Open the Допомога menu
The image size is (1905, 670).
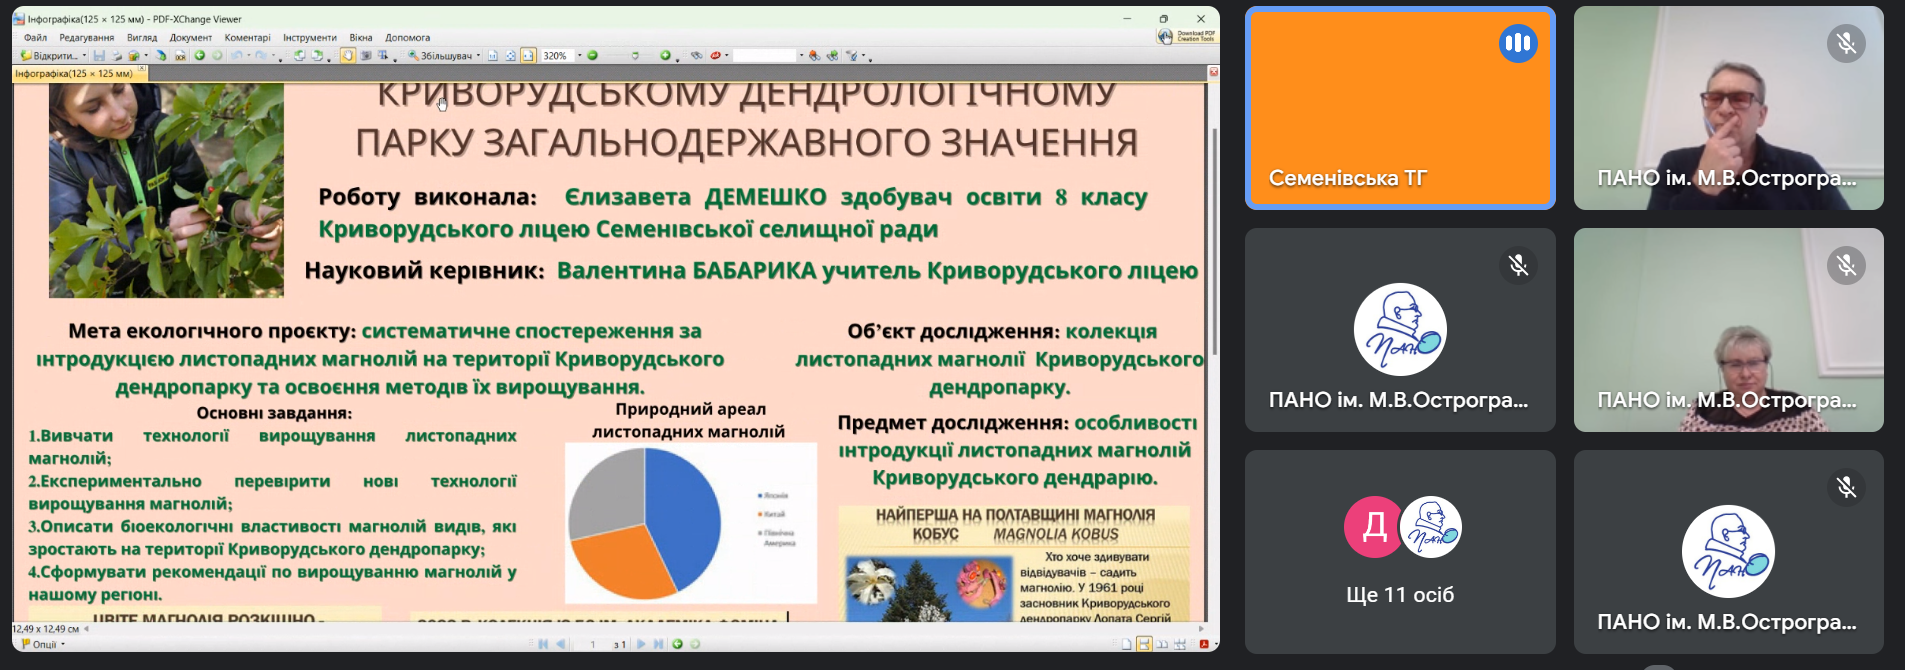(408, 38)
